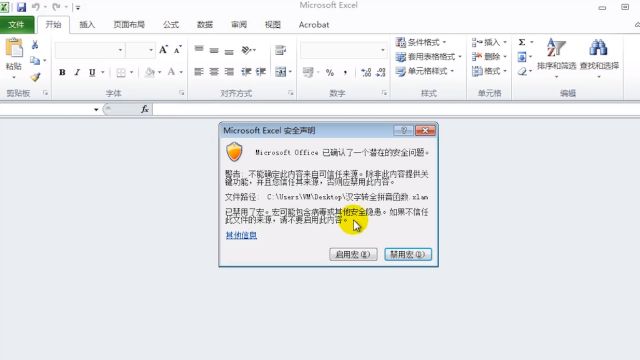Expand the Name Box dropdown arrow
This screenshot has height=360, width=640.
click(x=96, y=109)
